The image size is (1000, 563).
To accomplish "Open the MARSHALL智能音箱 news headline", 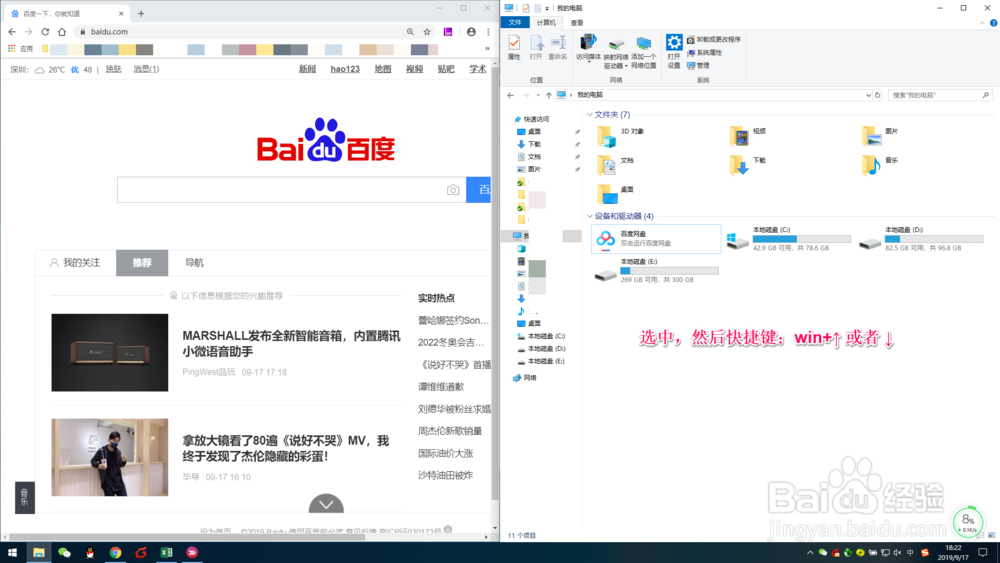I will tap(291, 344).
